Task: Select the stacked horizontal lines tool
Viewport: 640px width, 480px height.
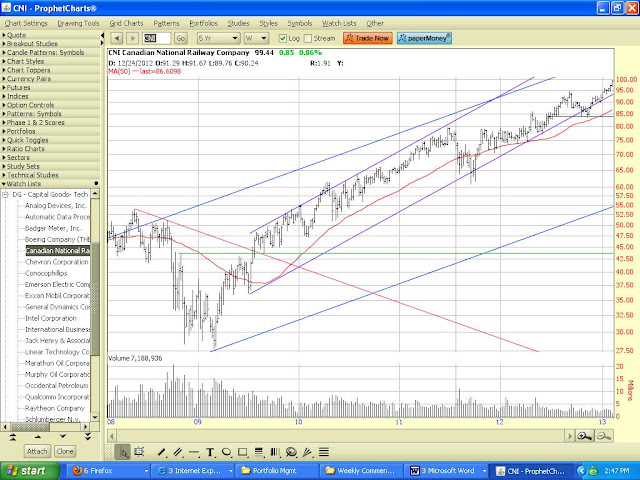Action: [324, 452]
